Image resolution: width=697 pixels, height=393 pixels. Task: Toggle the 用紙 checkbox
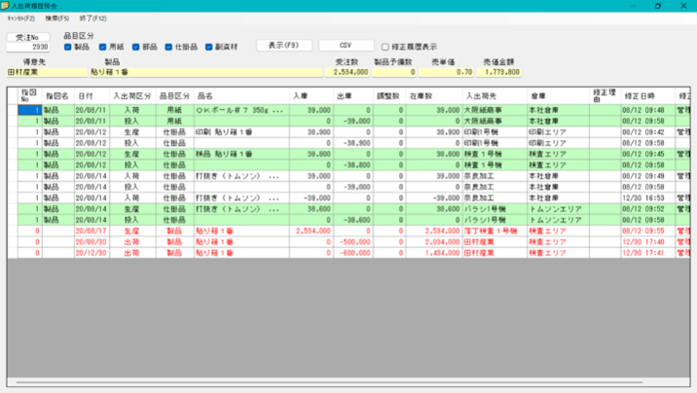click(x=102, y=47)
